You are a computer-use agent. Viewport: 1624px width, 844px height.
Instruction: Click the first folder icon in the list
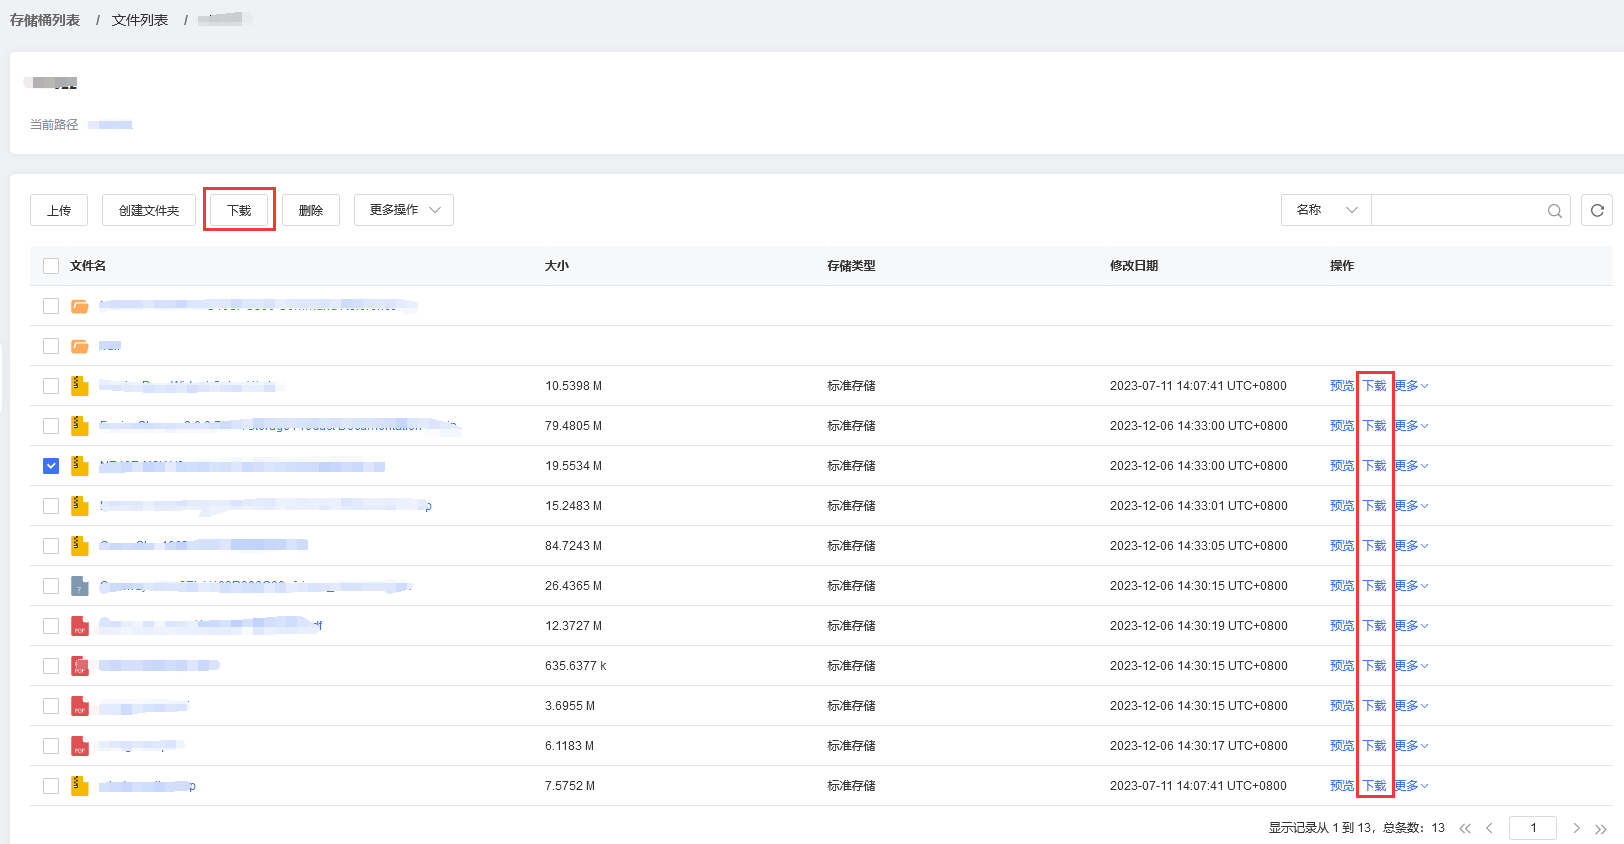point(80,306)
